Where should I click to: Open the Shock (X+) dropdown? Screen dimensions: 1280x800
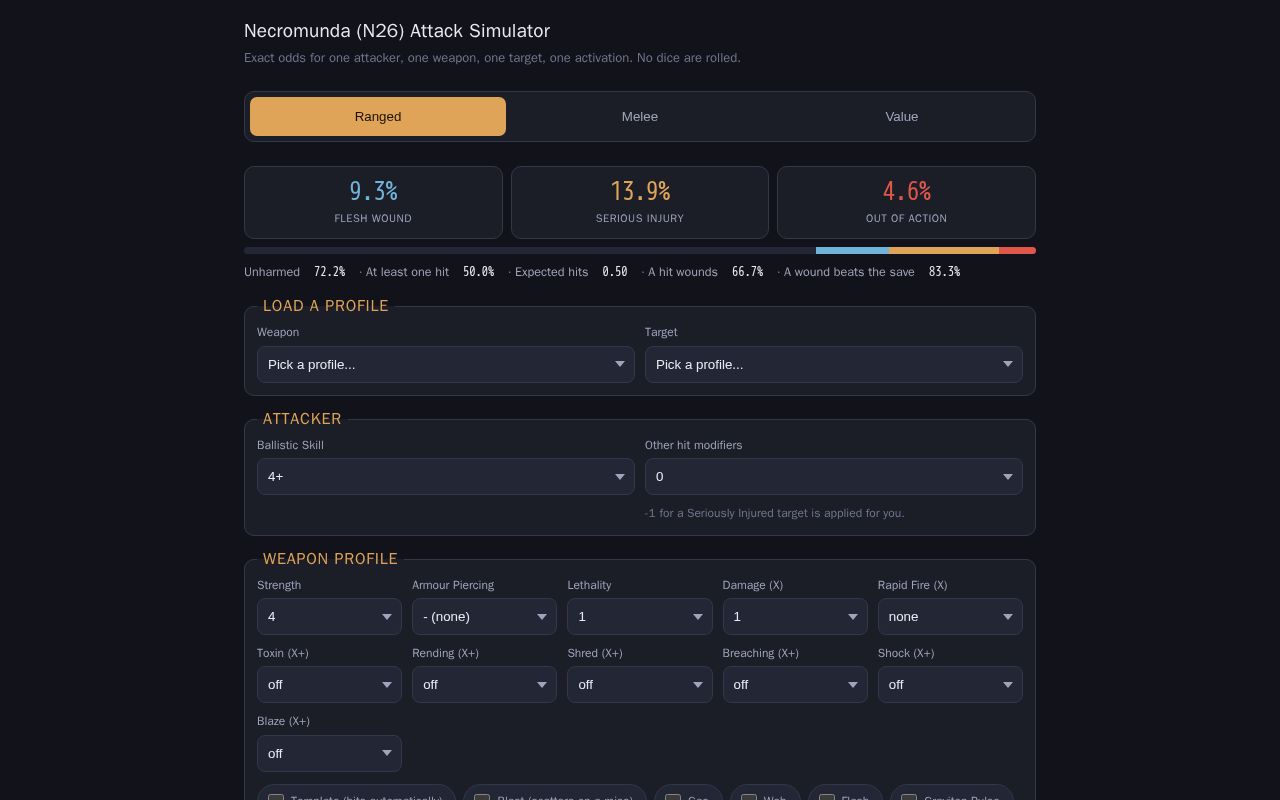pos(950,684)
